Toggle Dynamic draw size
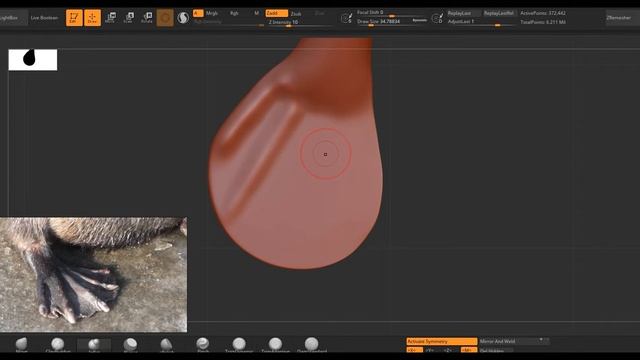640x360 pixels. click(419, 20)
